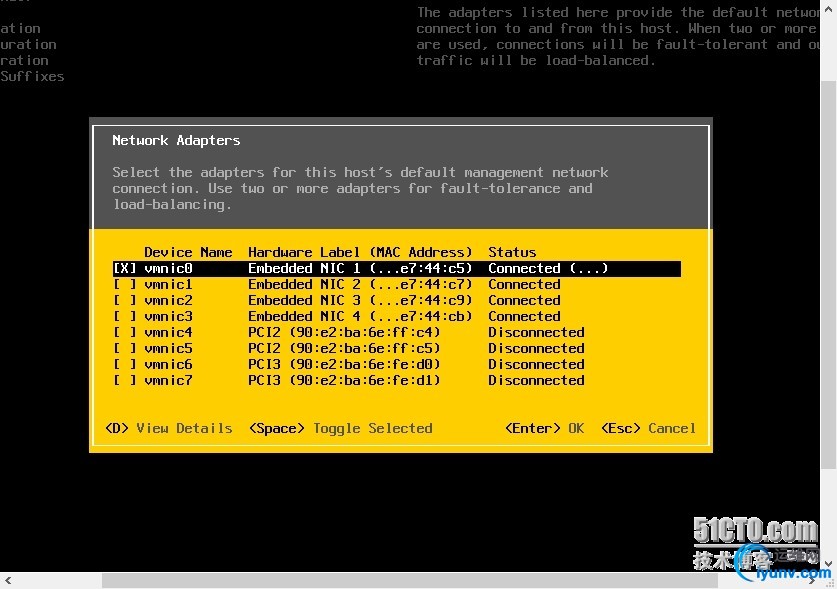Click <D> View Details option
This screenshot has width=837, height=589.
(169, 428)
